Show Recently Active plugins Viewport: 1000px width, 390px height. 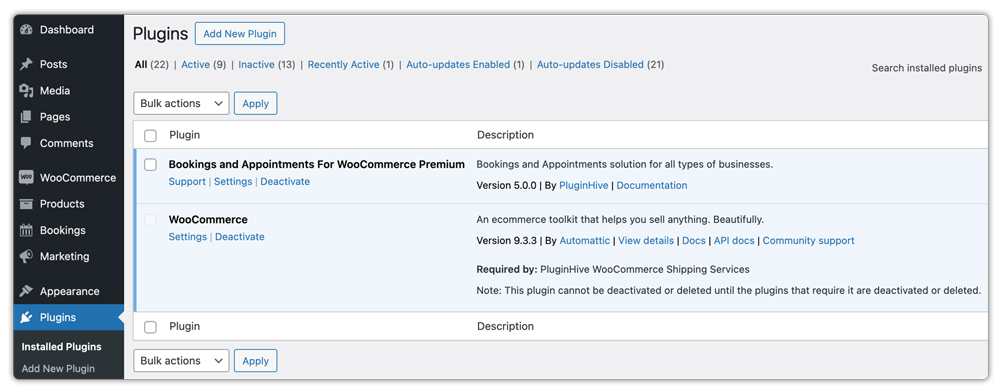tap(344, 65)
